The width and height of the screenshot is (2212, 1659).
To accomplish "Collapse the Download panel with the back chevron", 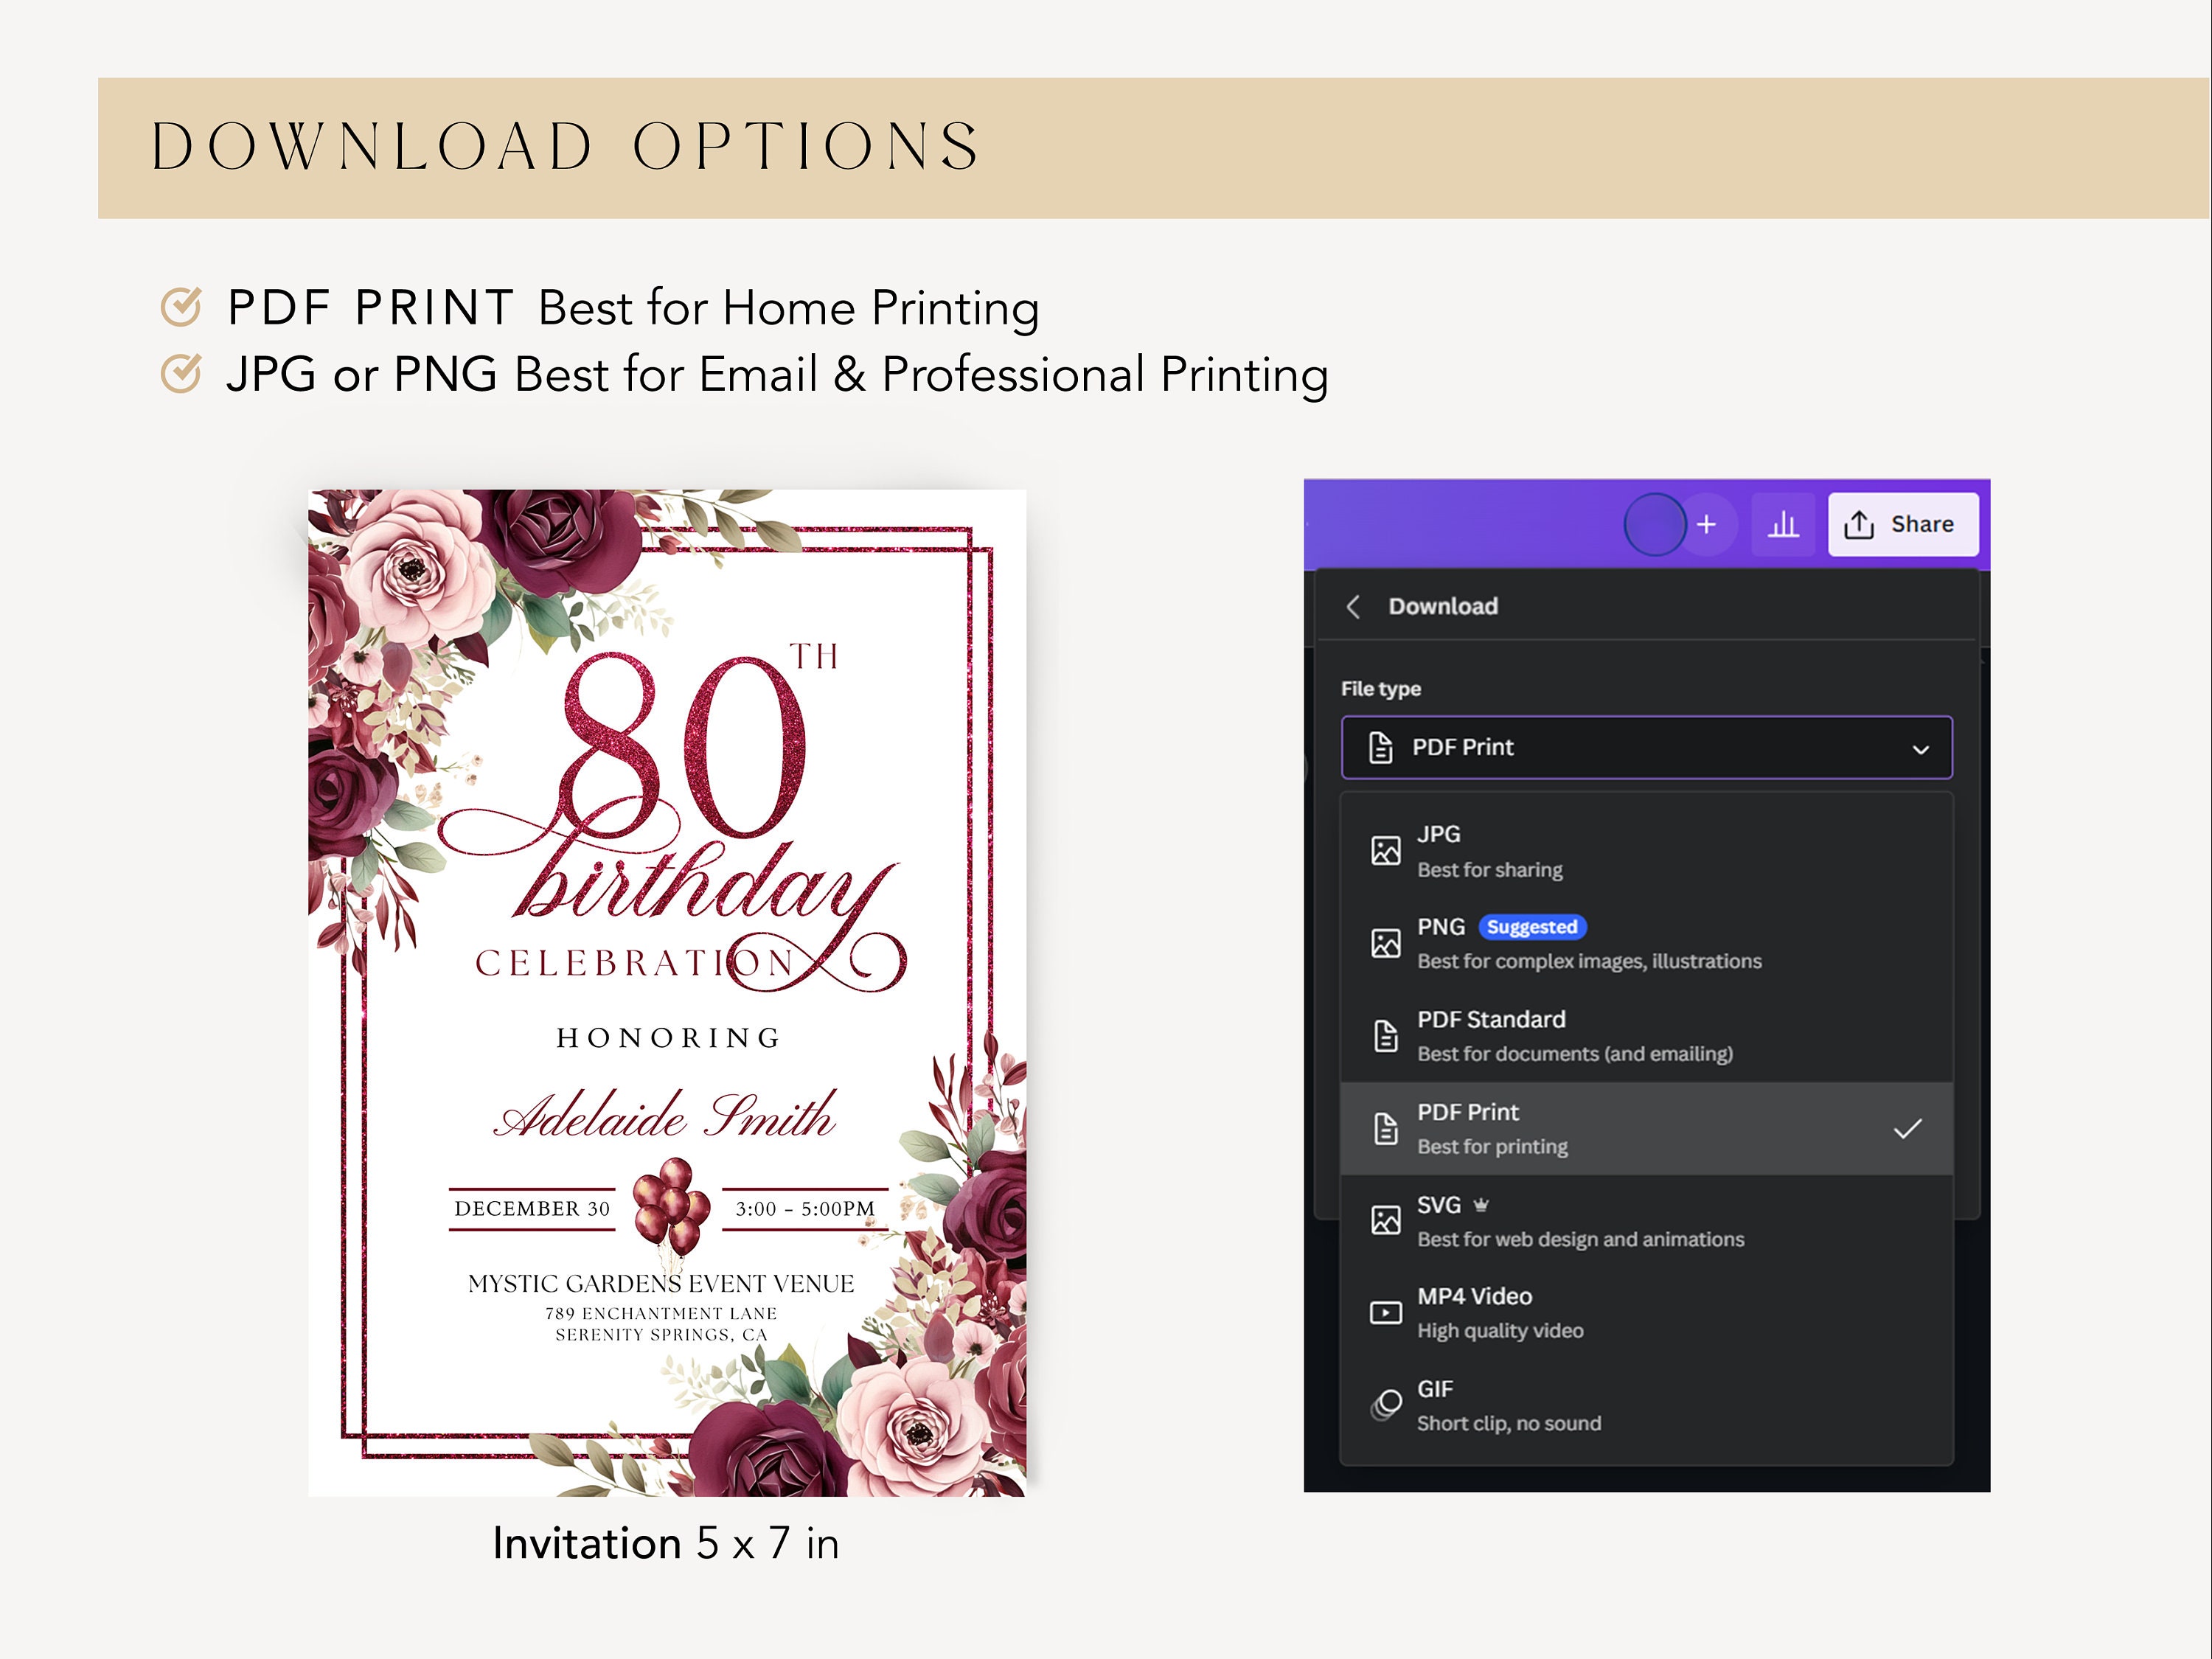I will (1354, 606).
